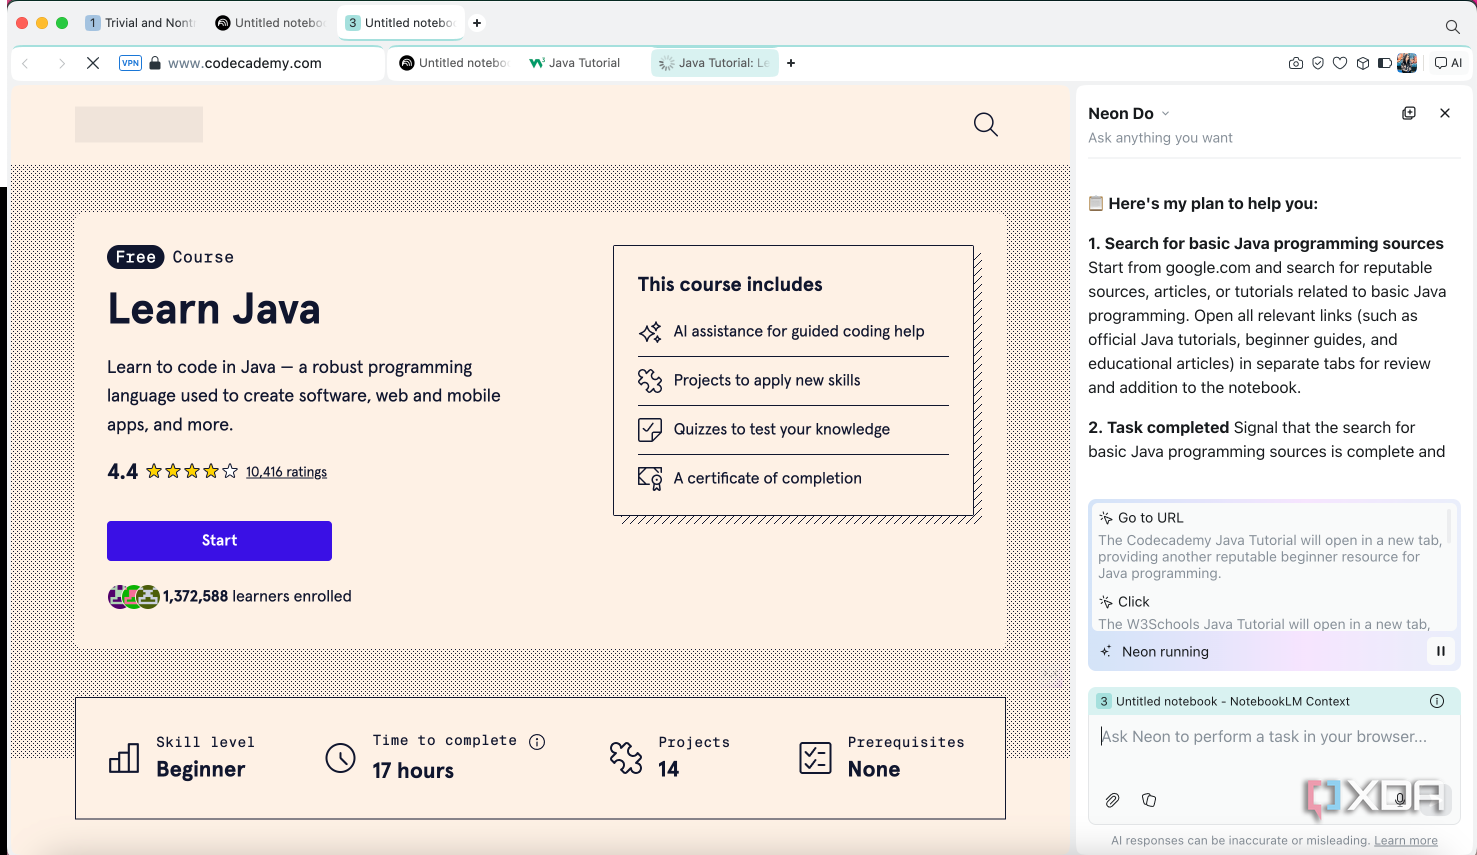The width and height of the screenshot is (1477, 855).
Task: Add a new workspace with plus in title bar
Action: [x=477, y=23]
